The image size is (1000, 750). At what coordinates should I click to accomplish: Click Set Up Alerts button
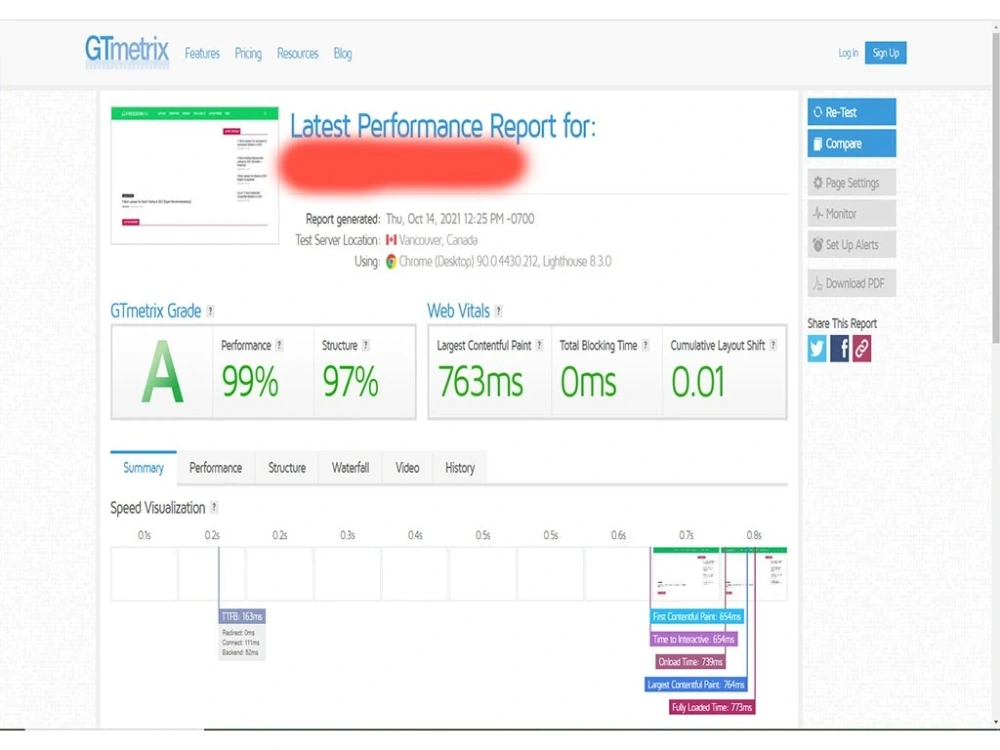click(851, 245)
